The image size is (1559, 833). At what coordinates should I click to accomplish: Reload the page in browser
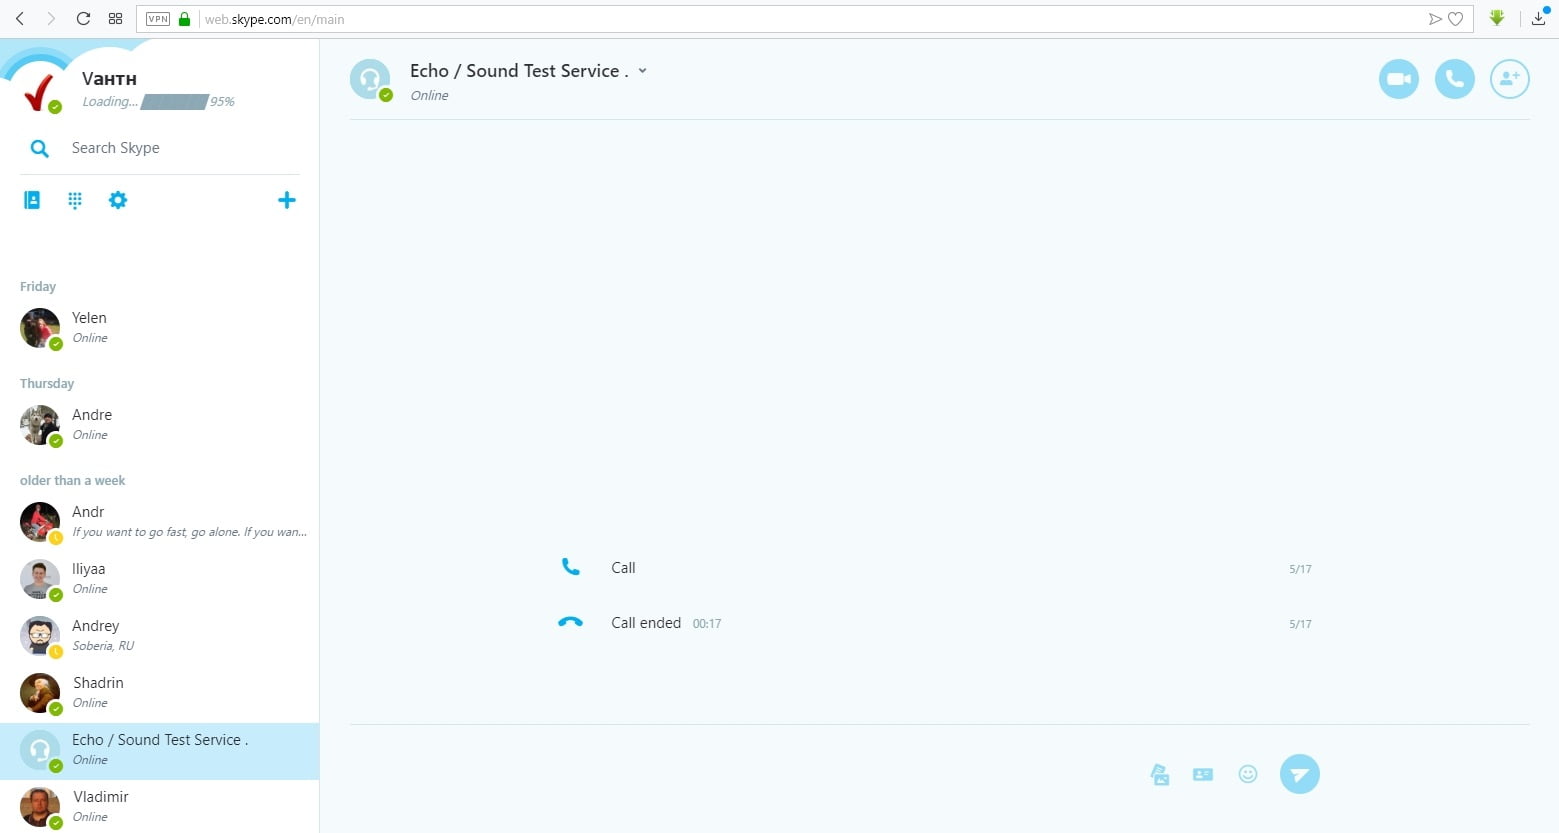click(x=83, y=19)
